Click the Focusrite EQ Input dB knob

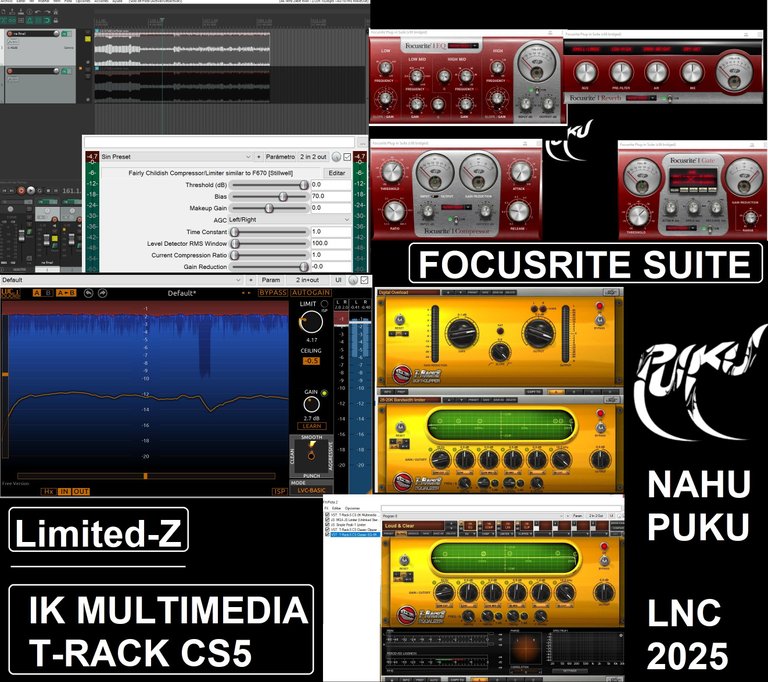[526, 104]
